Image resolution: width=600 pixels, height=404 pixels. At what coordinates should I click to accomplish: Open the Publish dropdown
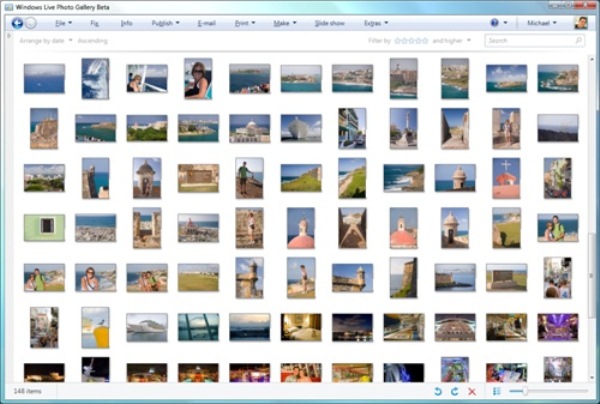point(164,22)
